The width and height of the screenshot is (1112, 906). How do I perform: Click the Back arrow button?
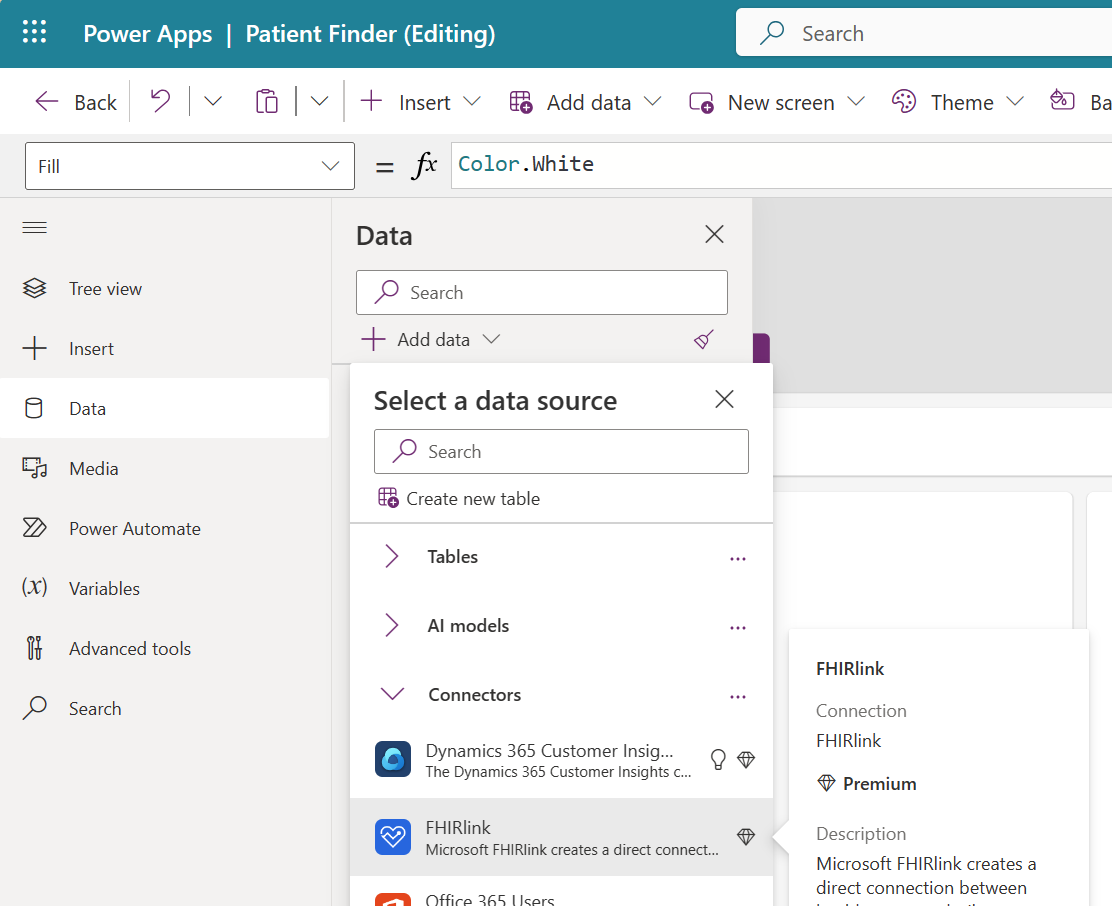[x=75, y=102]
